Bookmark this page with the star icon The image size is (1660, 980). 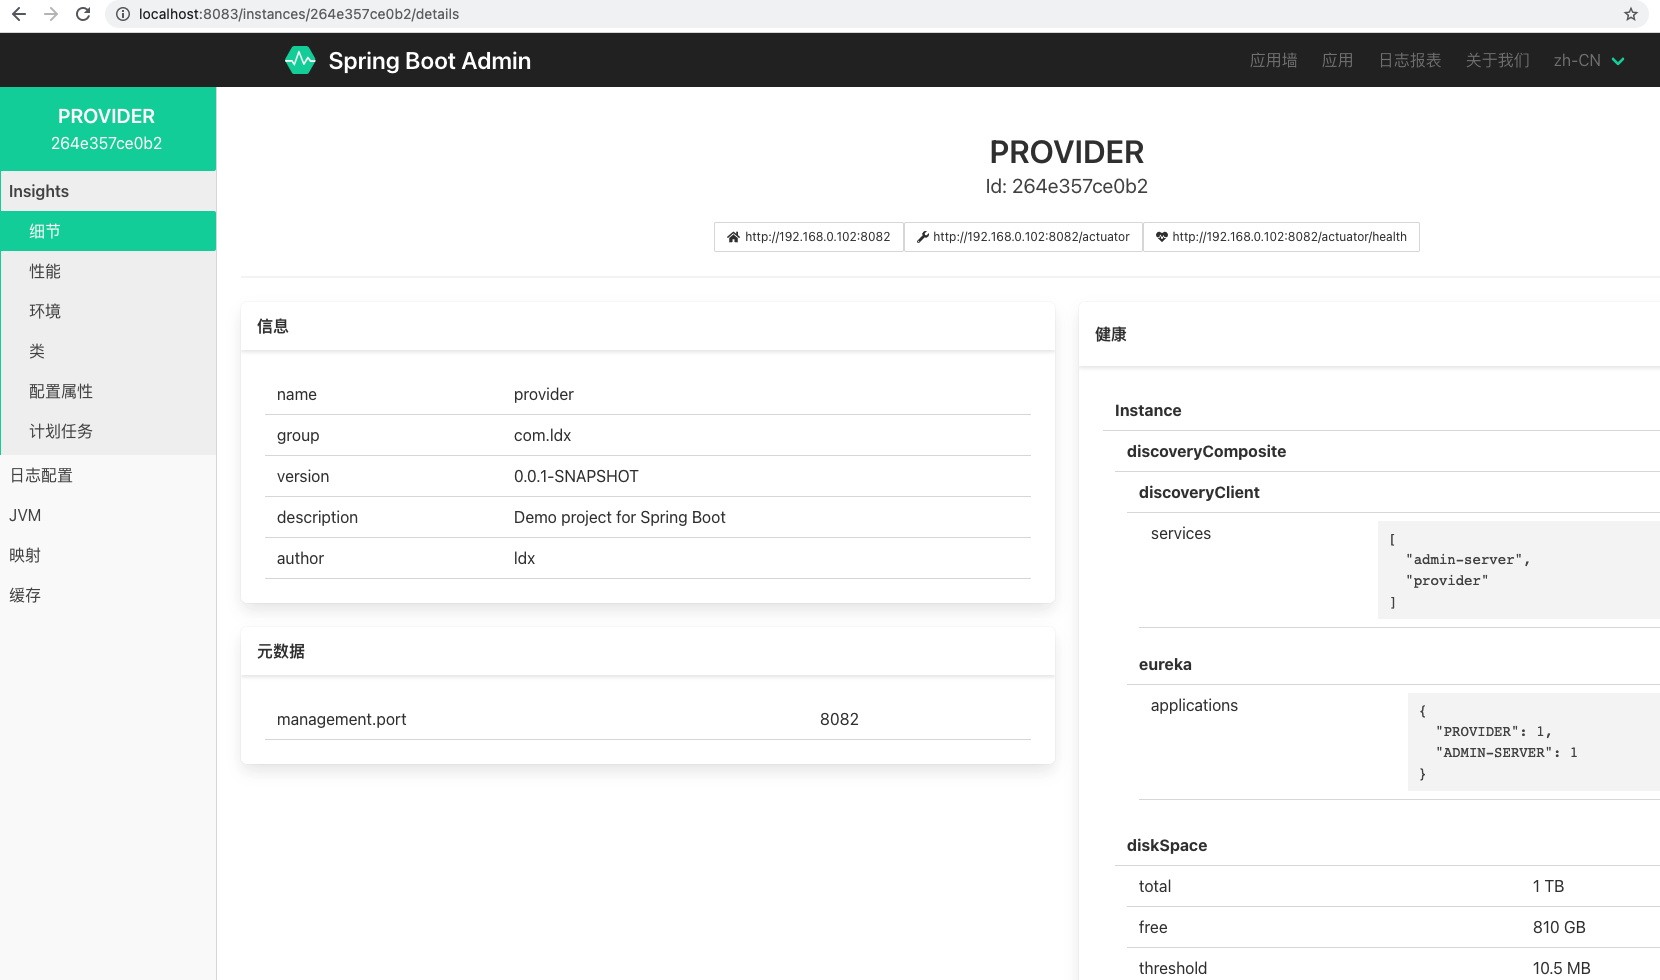[x=1631, y=14]
